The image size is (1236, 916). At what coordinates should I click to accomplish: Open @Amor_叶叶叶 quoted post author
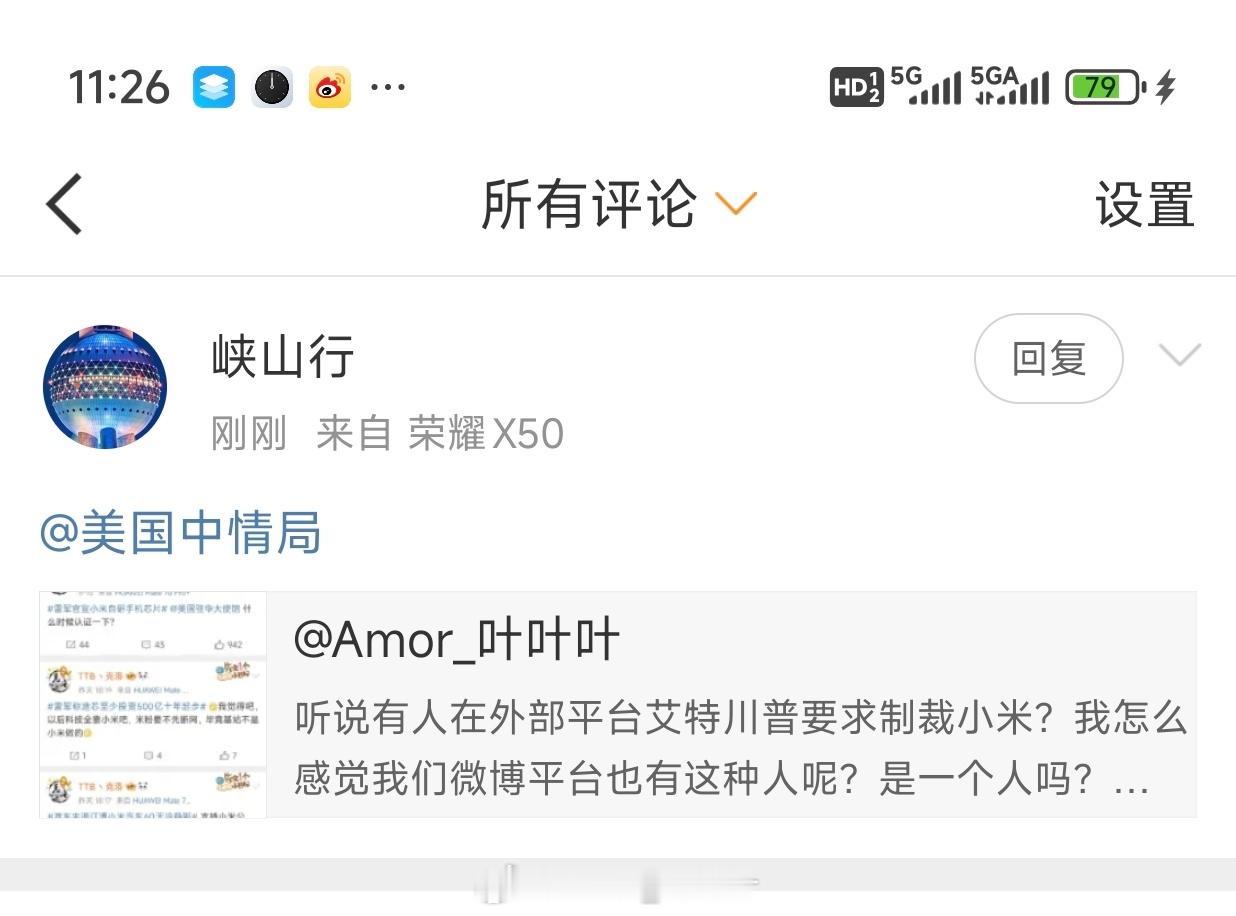point(457,639)
